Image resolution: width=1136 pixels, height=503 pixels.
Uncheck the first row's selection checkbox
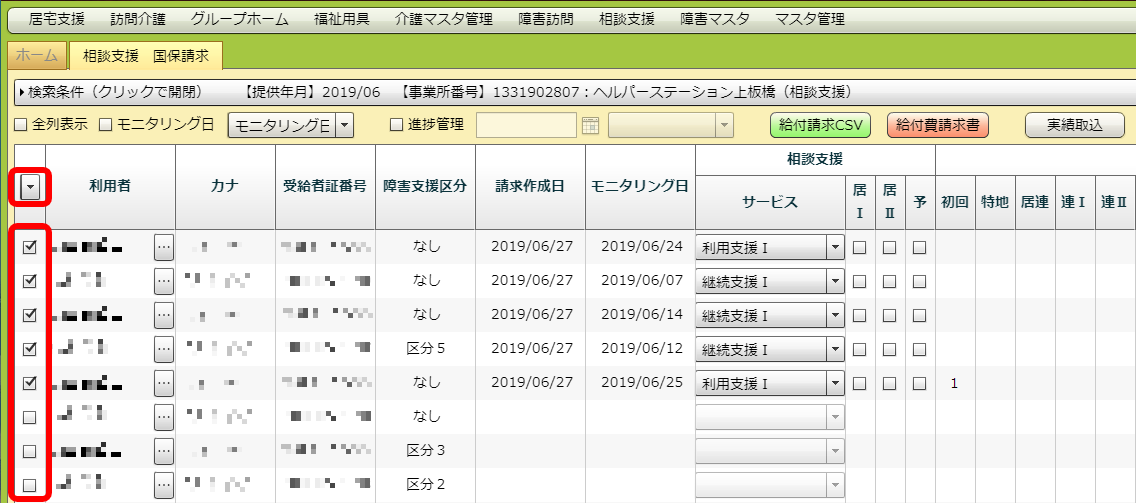(30, 247)
